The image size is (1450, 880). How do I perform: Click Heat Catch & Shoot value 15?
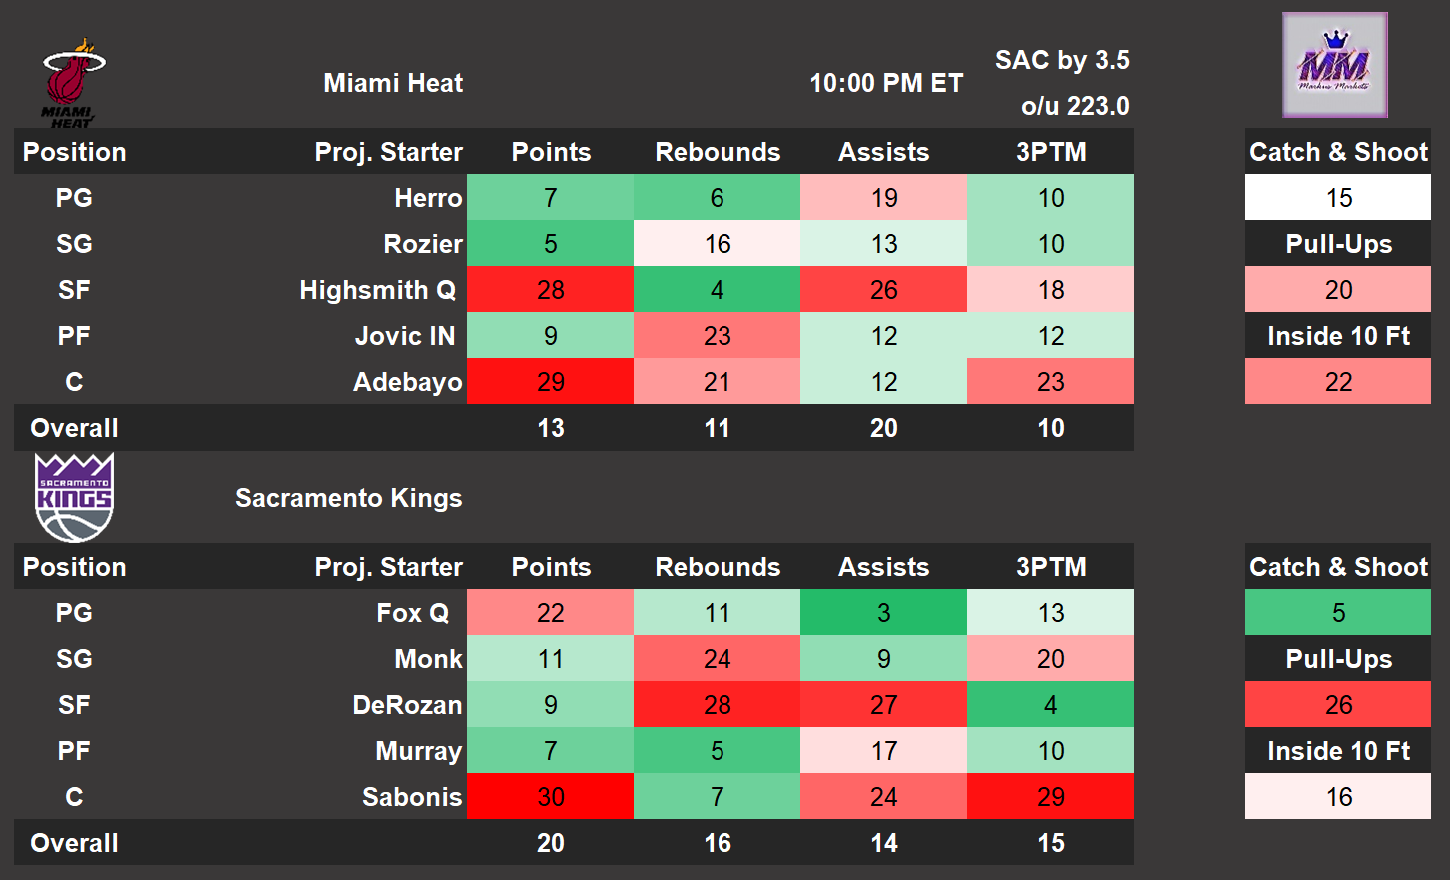click(x=1338, y=198)
